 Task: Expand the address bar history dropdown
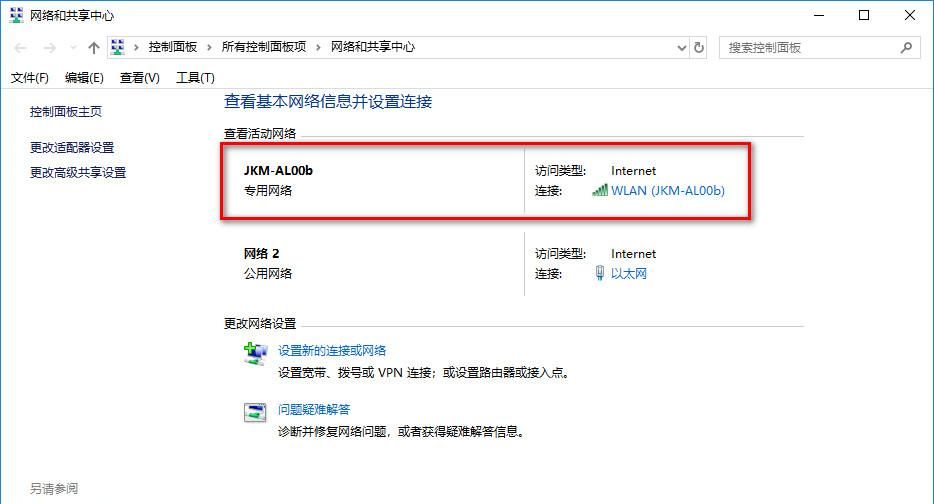[x=682, y=48]
